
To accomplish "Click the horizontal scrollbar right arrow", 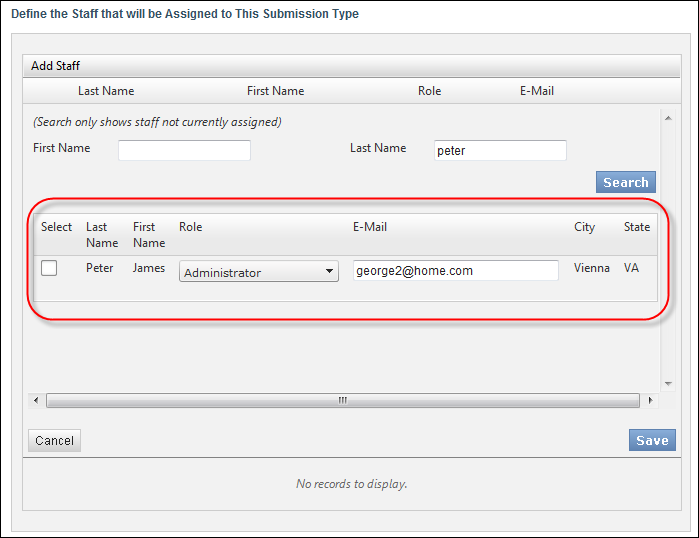I will pyautogui.click(x=650, y=400).
